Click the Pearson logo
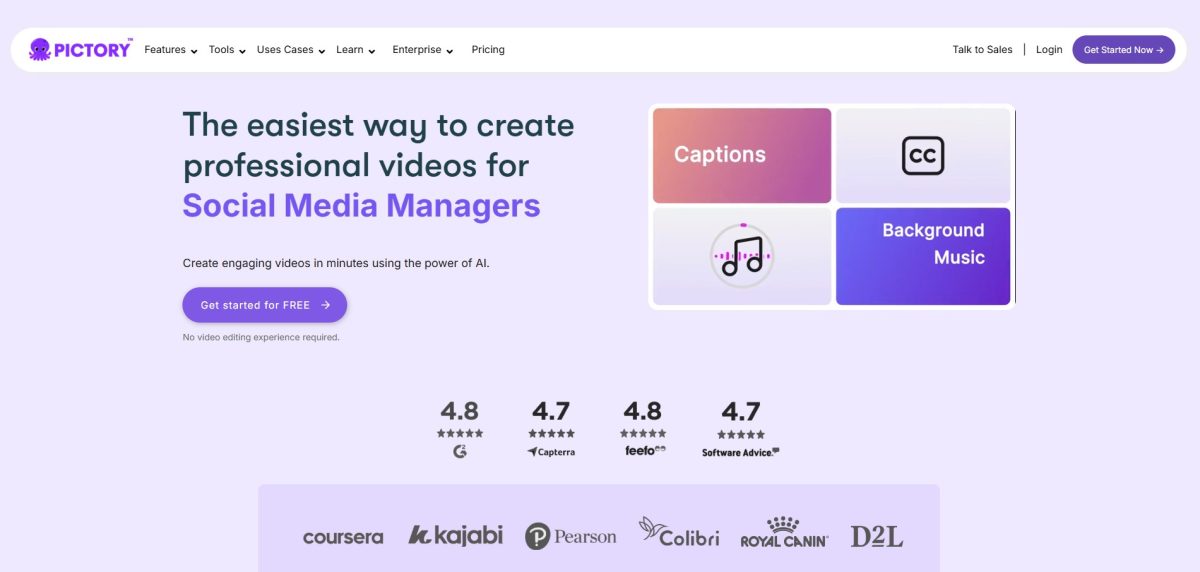 point(571,536)
